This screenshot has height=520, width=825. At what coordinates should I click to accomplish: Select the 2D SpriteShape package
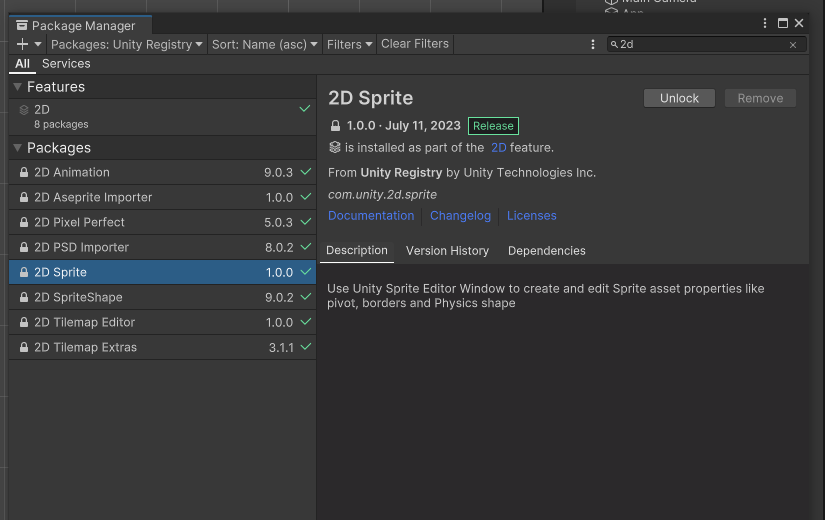[x=163, y=297]
